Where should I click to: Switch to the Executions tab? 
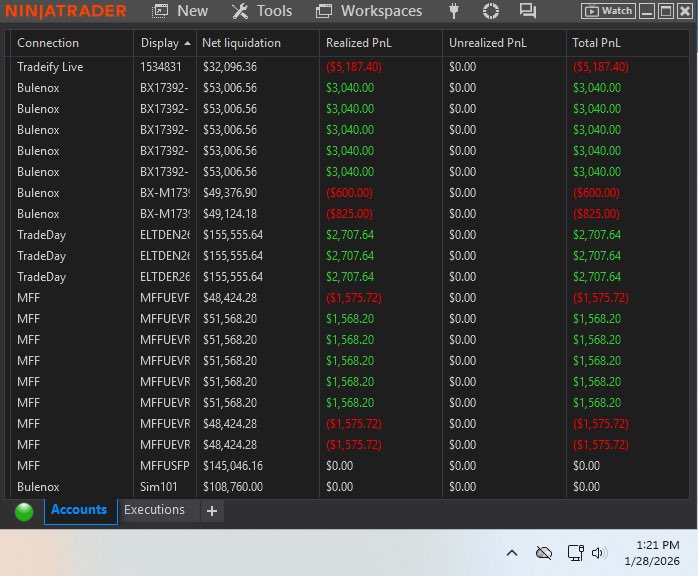[154, 510]
